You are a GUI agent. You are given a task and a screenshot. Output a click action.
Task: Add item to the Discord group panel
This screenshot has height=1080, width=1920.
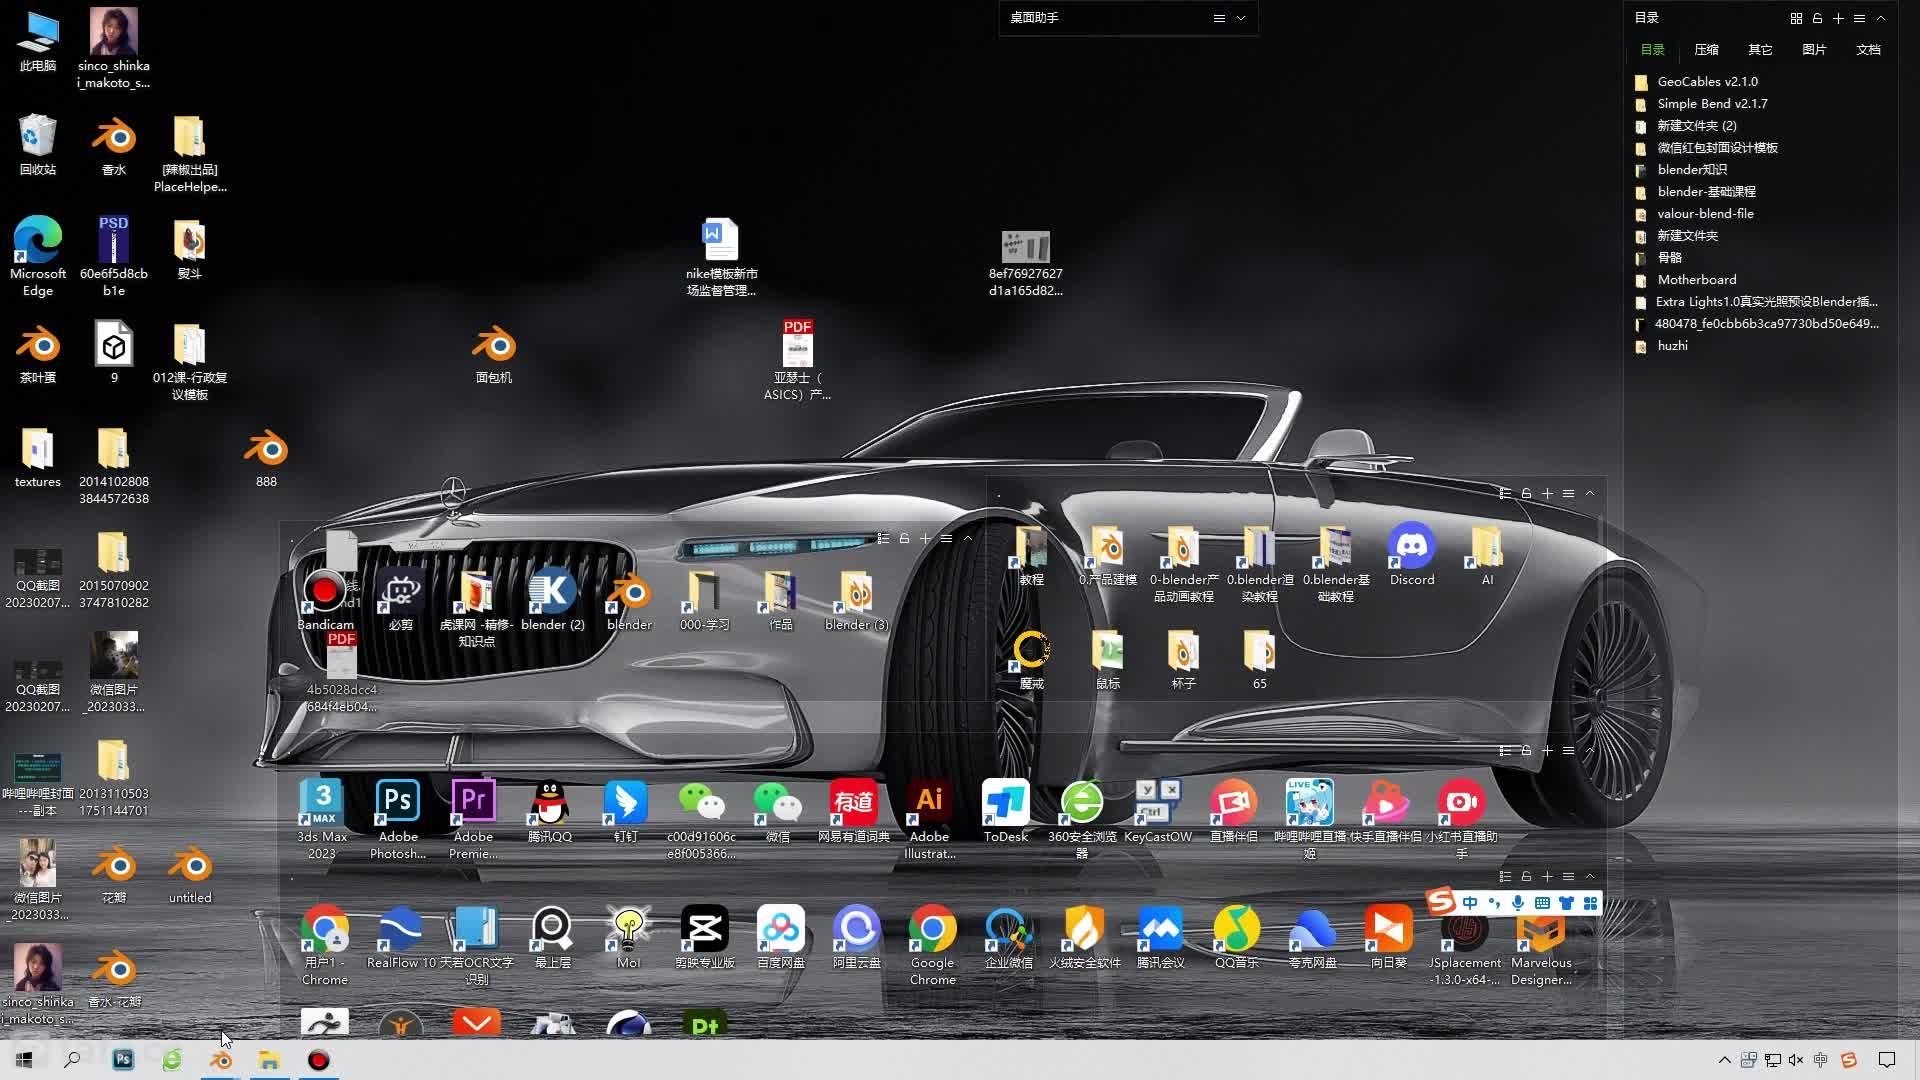[x=1547, y=493]
